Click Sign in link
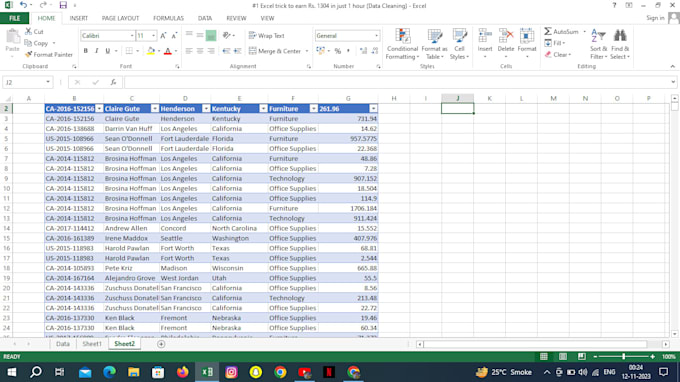The image size is (680, 382). click(655, 18)
